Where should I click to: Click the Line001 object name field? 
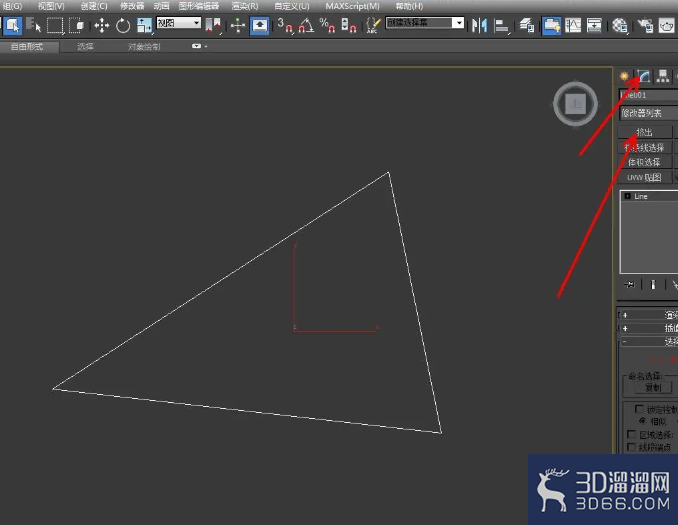tap(648, 95)
